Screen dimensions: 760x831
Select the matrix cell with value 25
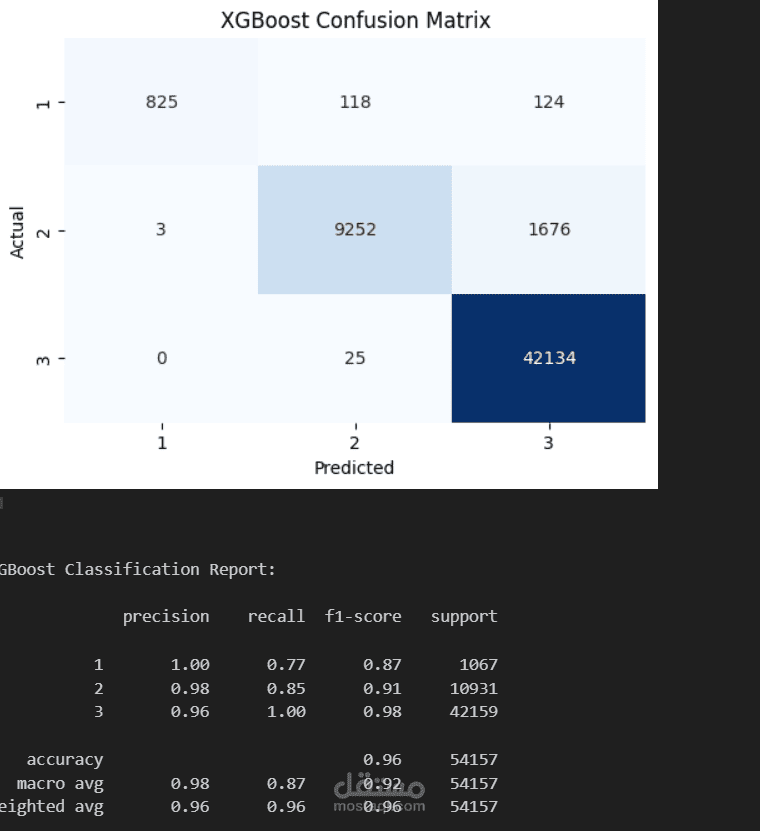(354, 358)
